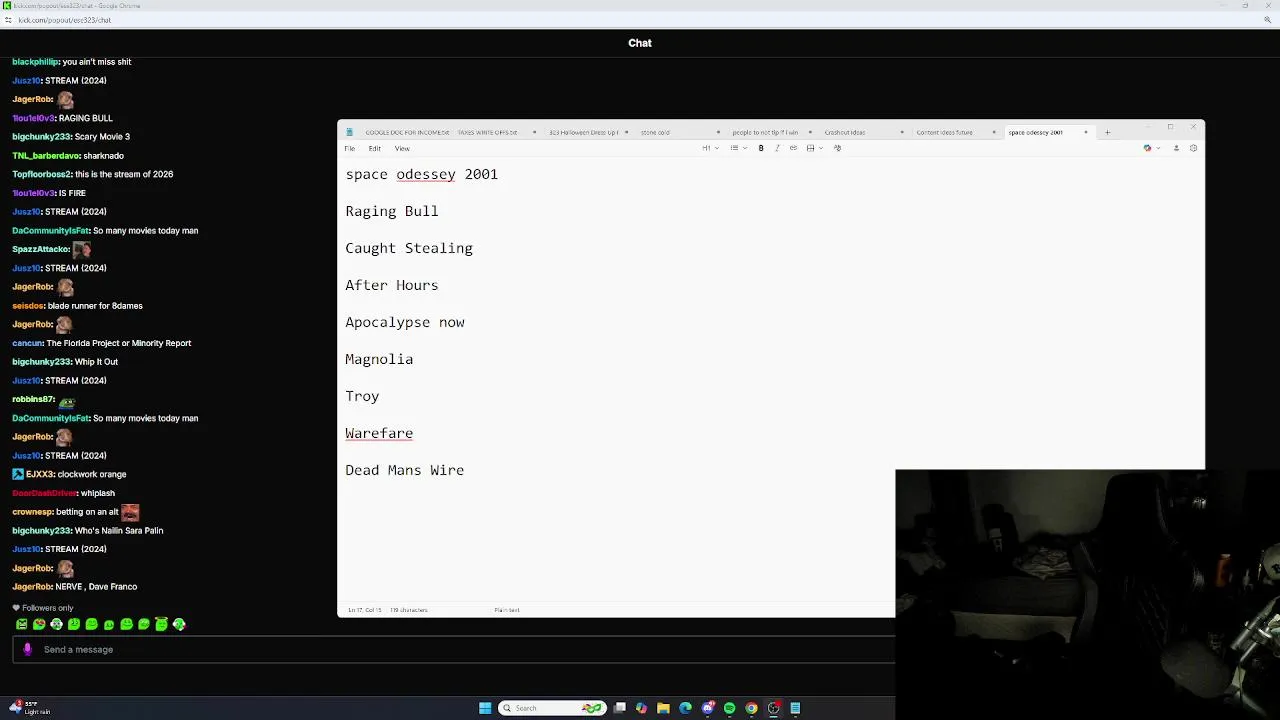Viewport: 1280px width, 720px height.
Task: Insert the last emote in the emote row
Action: point(179,624)
